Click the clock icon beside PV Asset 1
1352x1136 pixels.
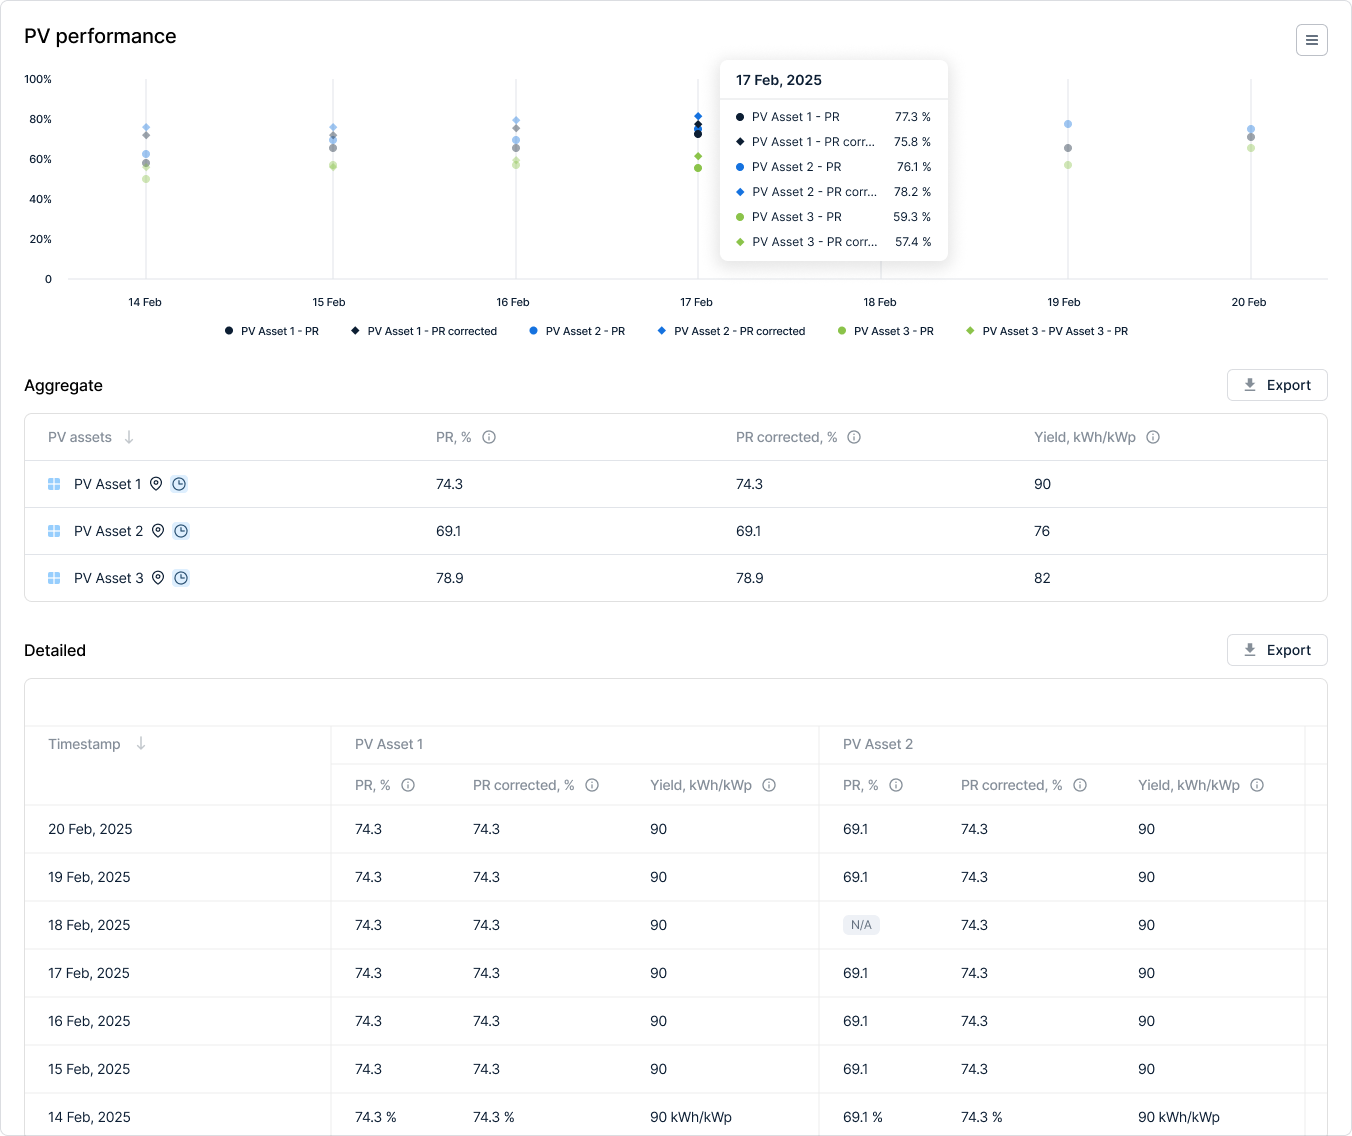(179, 484)
